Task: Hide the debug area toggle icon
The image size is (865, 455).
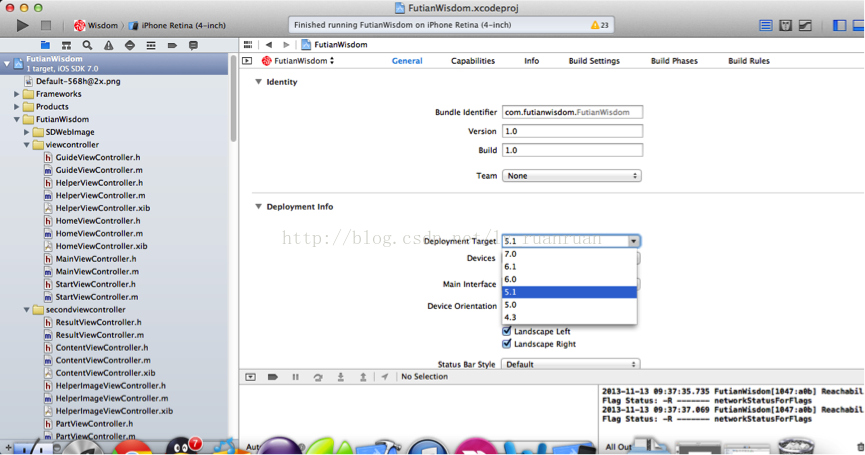Action: pyautogui.click(x=250, y=377)
